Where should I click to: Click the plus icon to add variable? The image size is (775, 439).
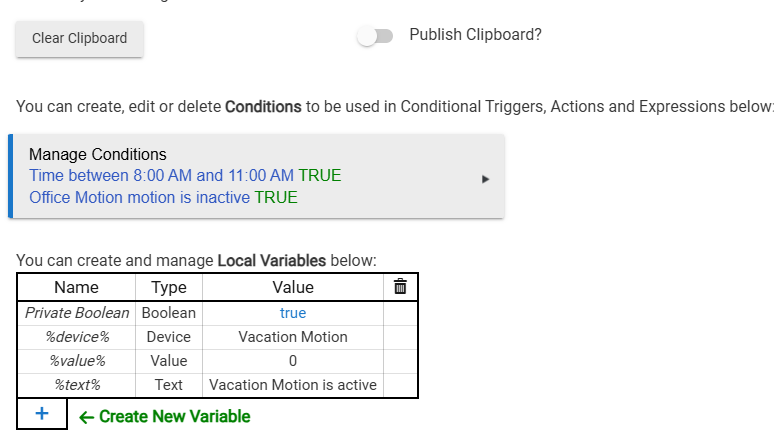pos(42,414)
